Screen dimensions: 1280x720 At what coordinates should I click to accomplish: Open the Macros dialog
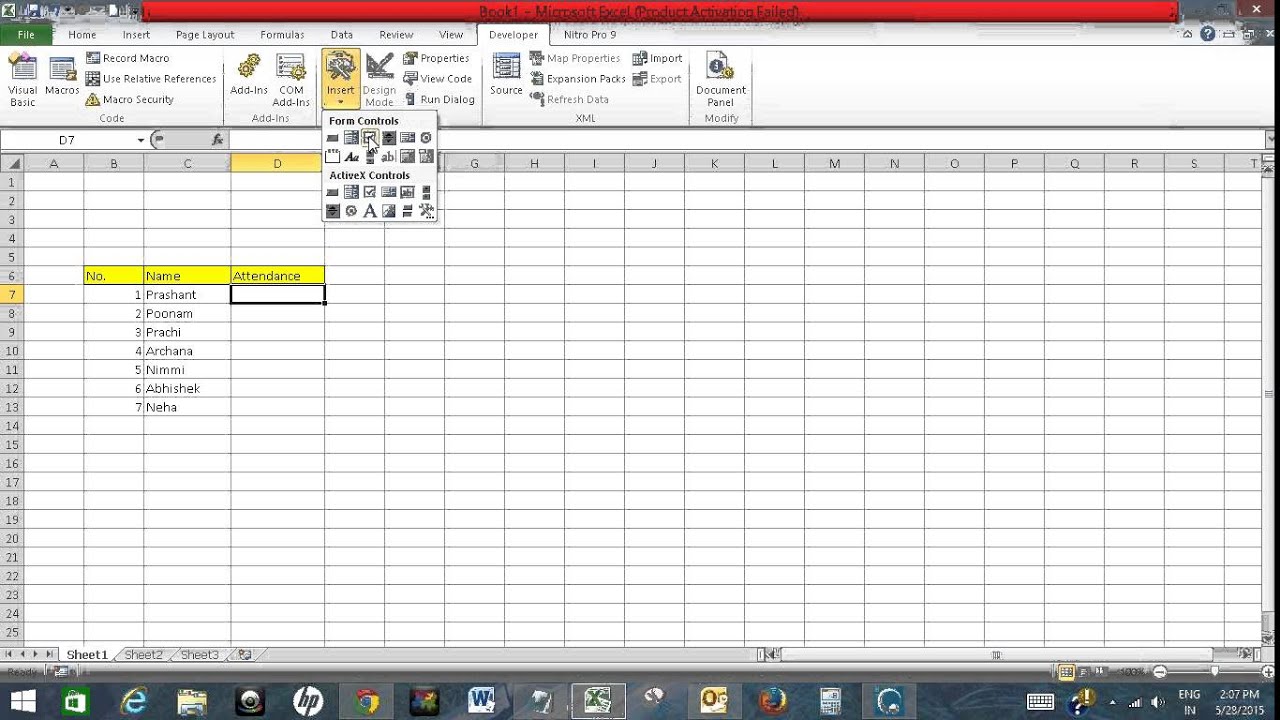[62, 80]
